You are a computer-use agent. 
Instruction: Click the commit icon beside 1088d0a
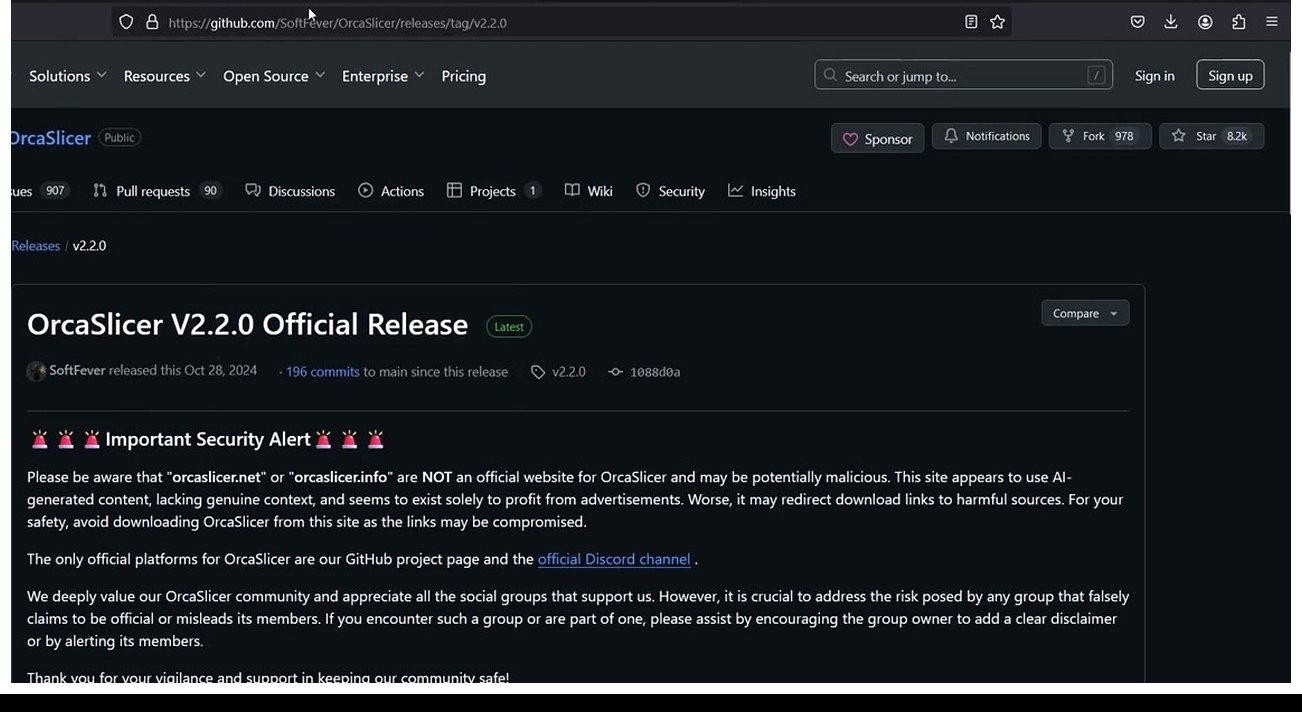coord(615,372)
